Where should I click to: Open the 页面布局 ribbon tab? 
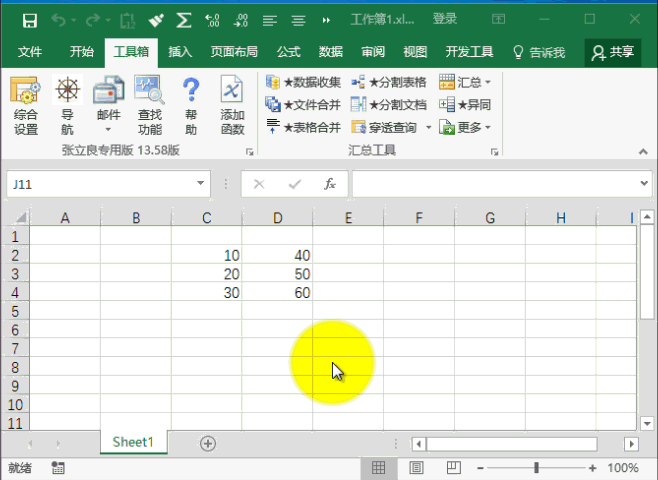click(x=234, y=52)
